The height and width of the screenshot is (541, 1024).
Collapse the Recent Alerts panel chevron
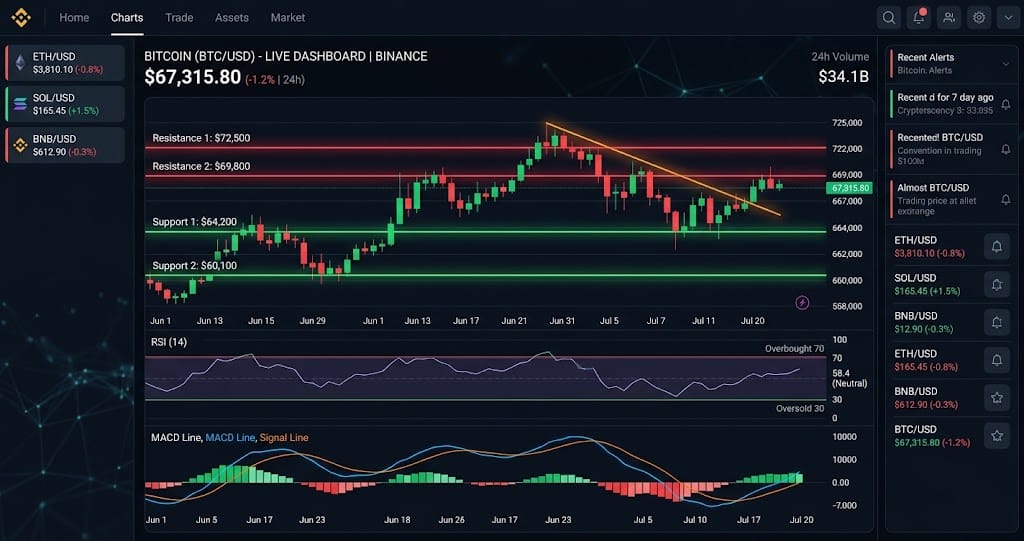(1006, 63)
